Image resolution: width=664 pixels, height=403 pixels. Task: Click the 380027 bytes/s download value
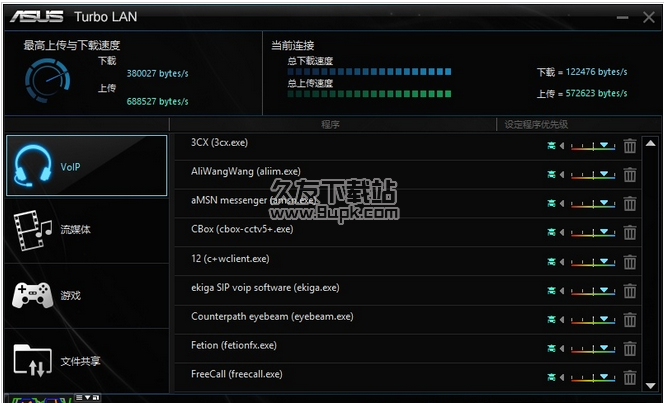click(158, 74)
